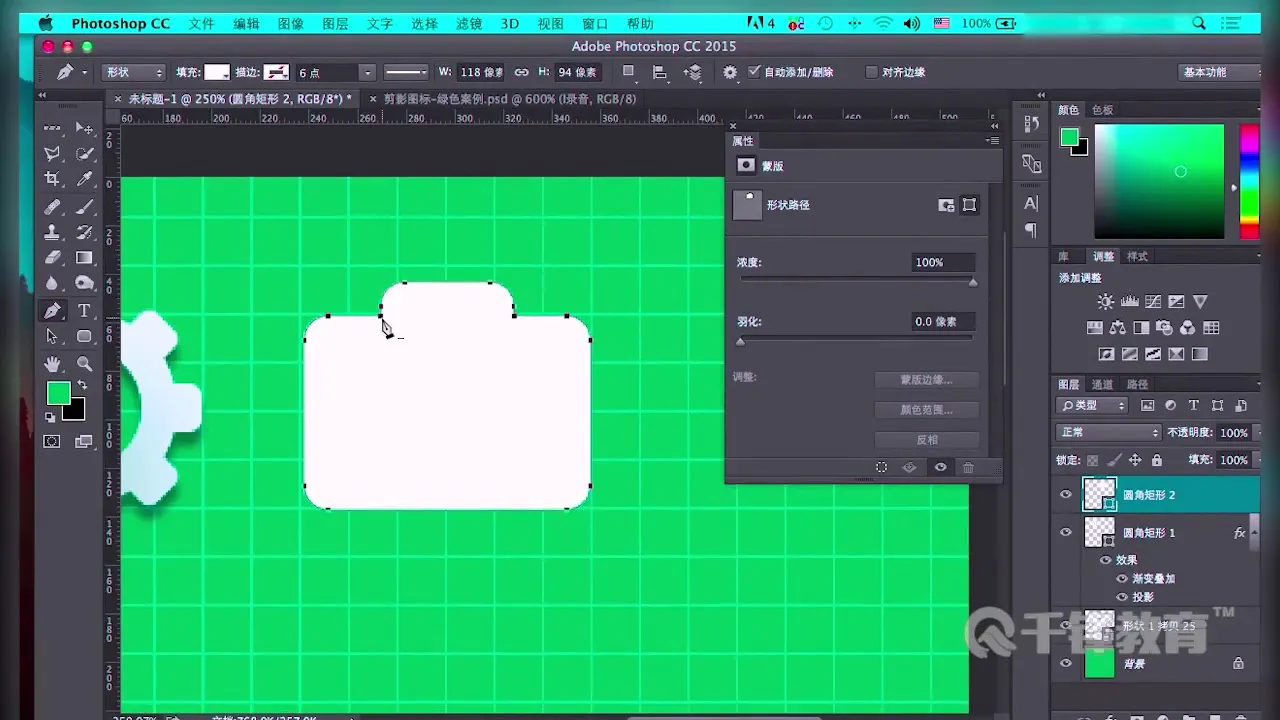Enable 对齐边缘 checkbox
The width and height of the screenshot is (1280, 720).
tap(871, 72)
